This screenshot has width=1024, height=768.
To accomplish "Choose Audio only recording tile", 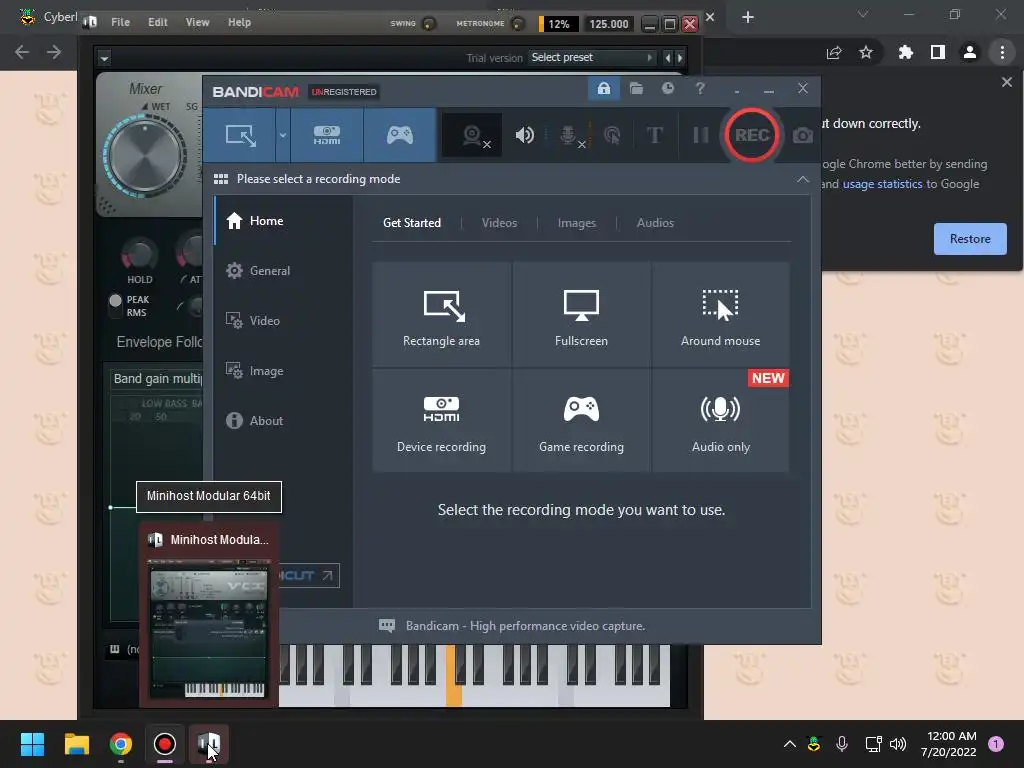I will [720, 421].
